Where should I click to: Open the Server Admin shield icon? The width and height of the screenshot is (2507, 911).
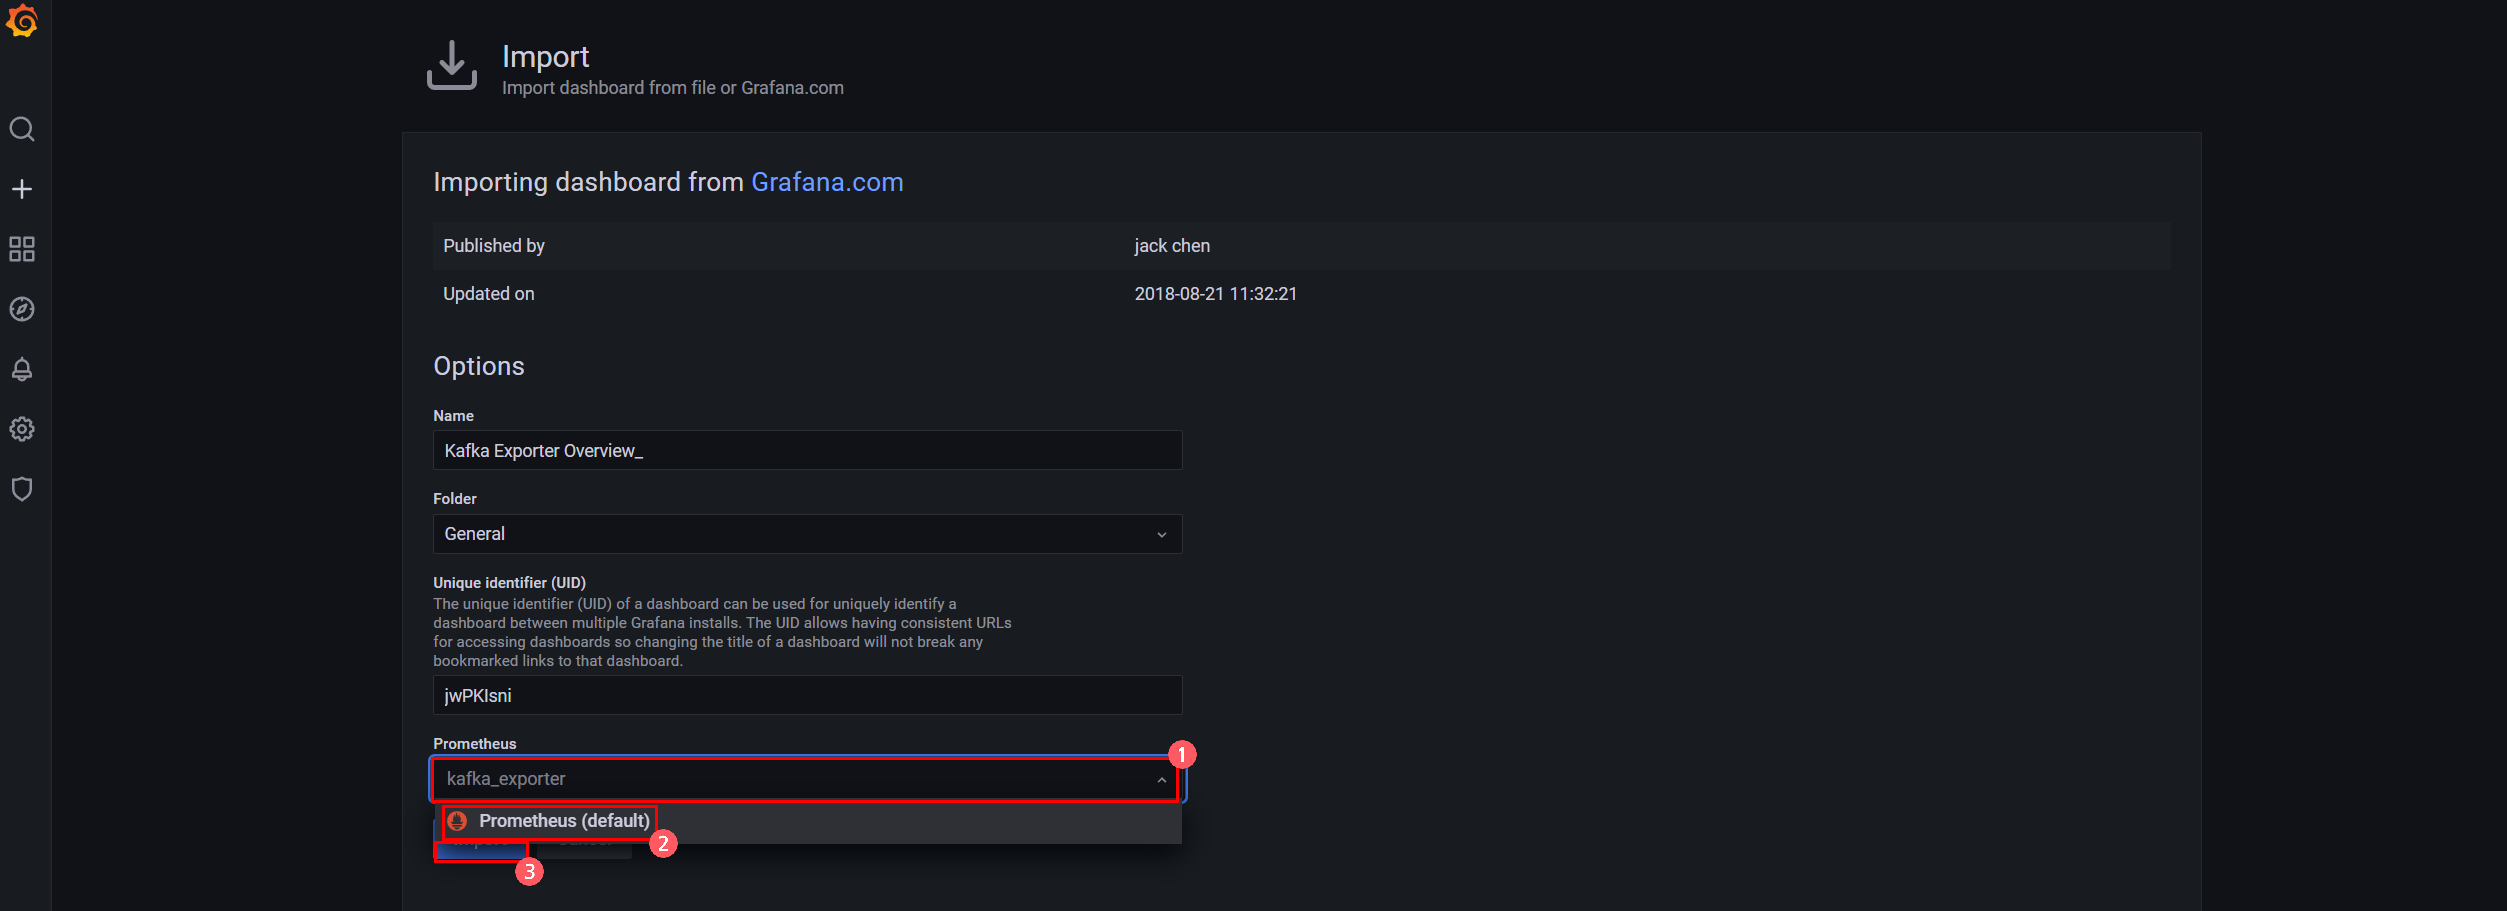[x=22, y=489]
